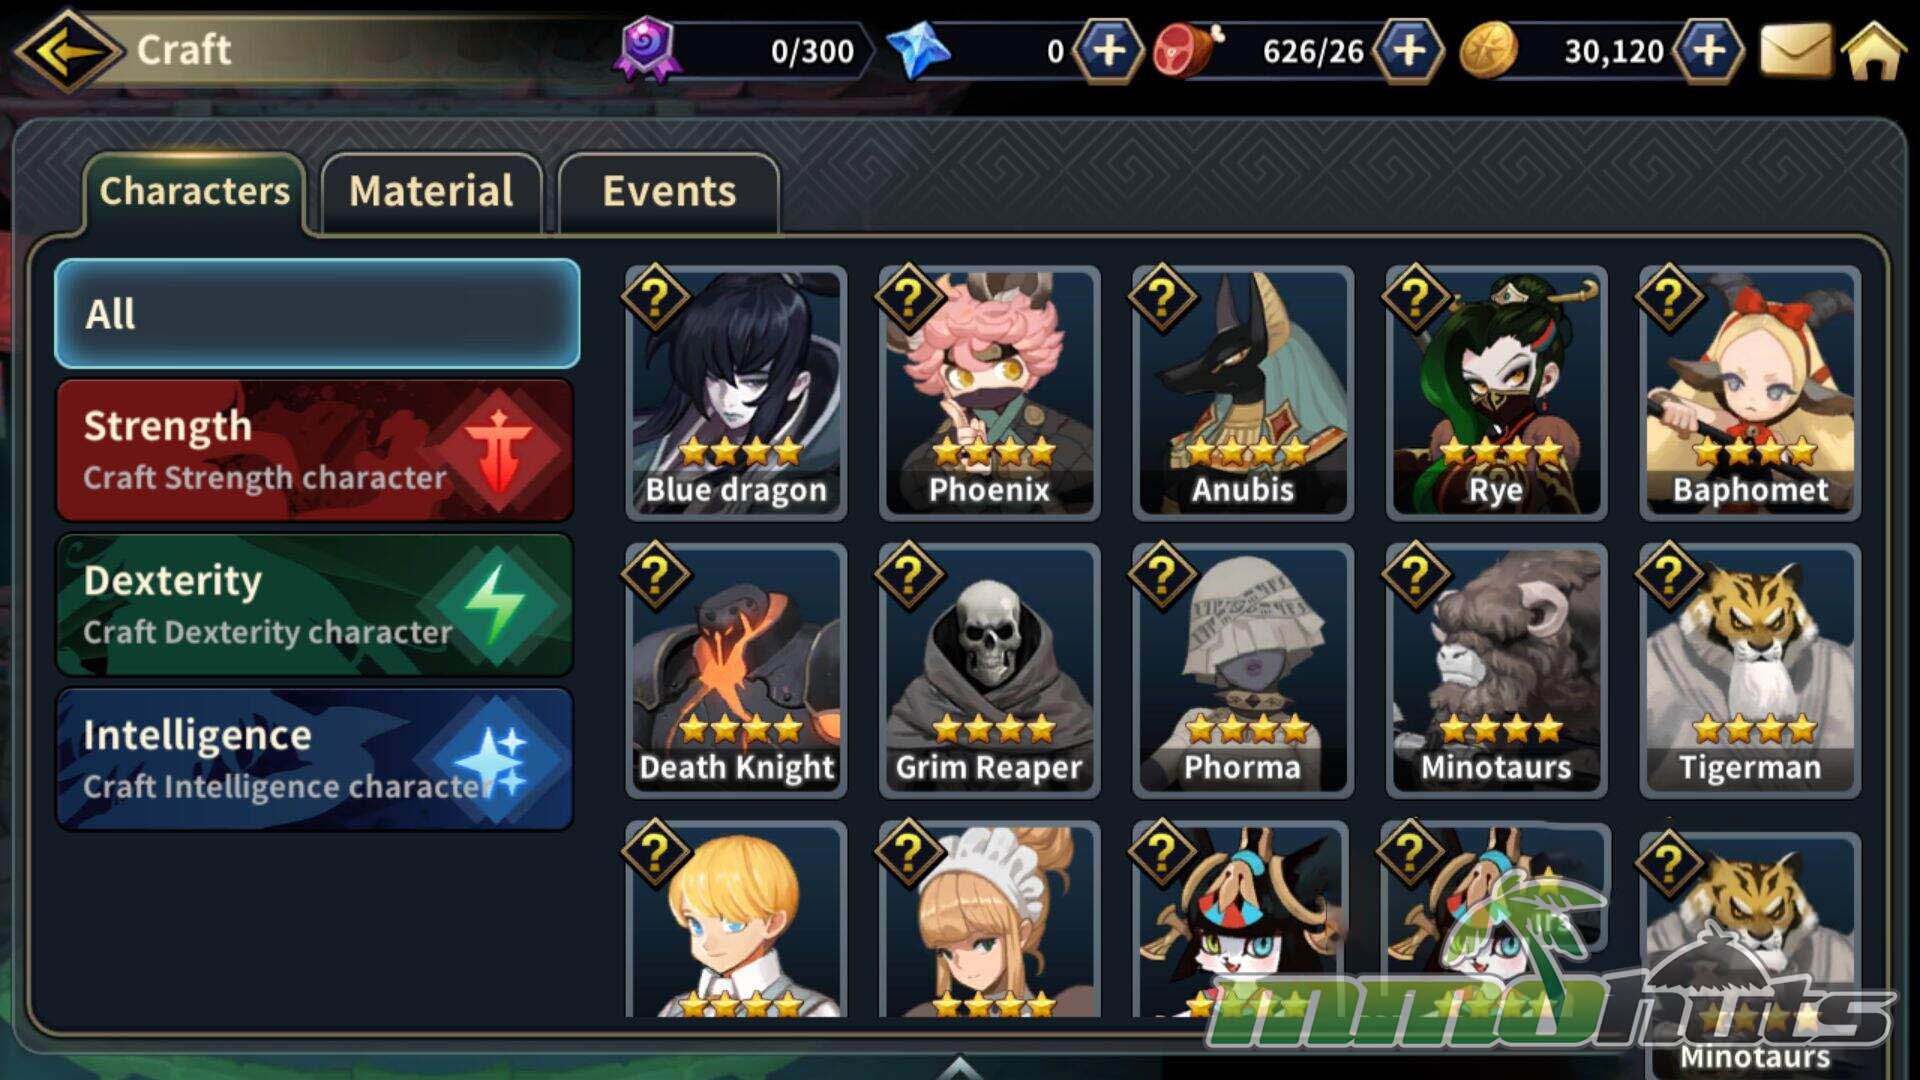
Task: Add more gold coins with plus icon
Action: (1708, 50)
